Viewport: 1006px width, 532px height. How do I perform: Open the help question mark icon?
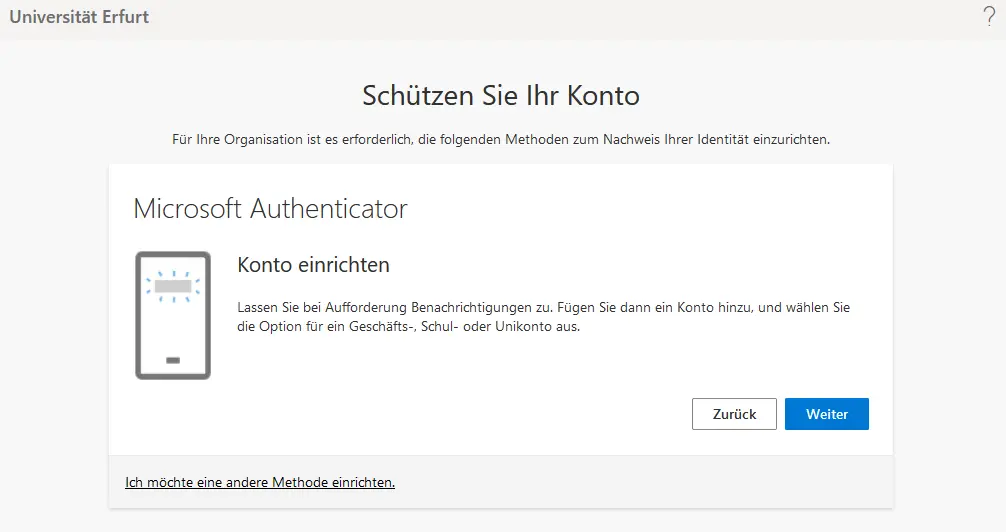(989, 16)
